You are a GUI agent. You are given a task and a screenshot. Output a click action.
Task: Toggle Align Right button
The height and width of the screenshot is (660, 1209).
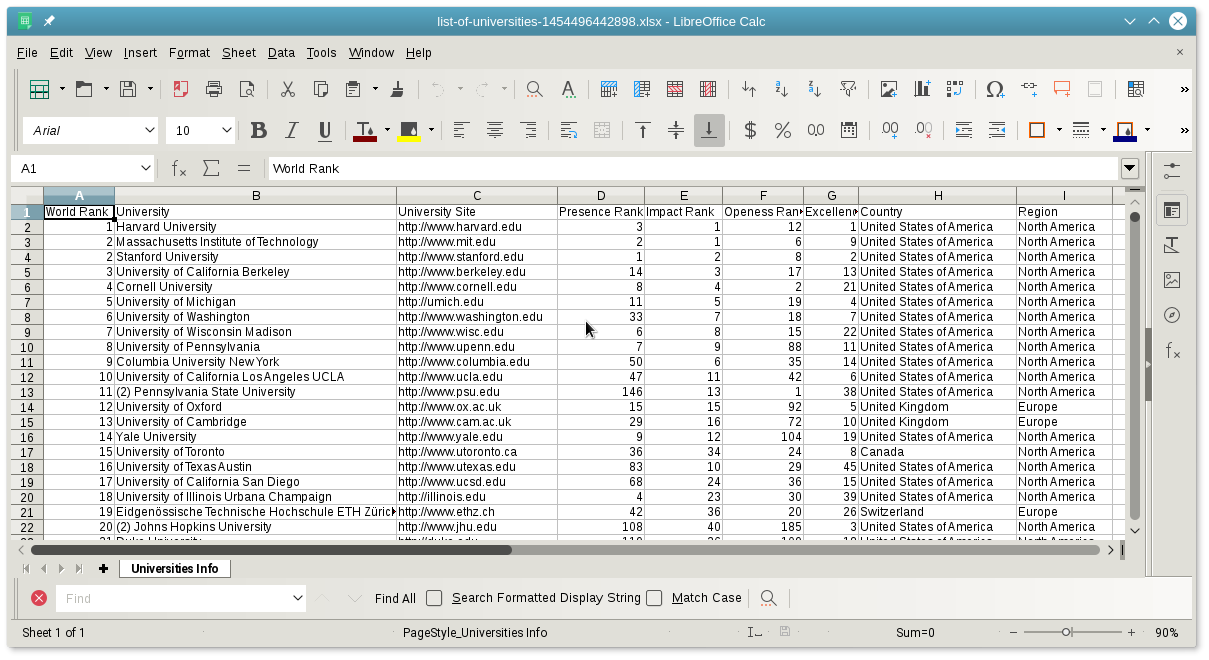527,130
